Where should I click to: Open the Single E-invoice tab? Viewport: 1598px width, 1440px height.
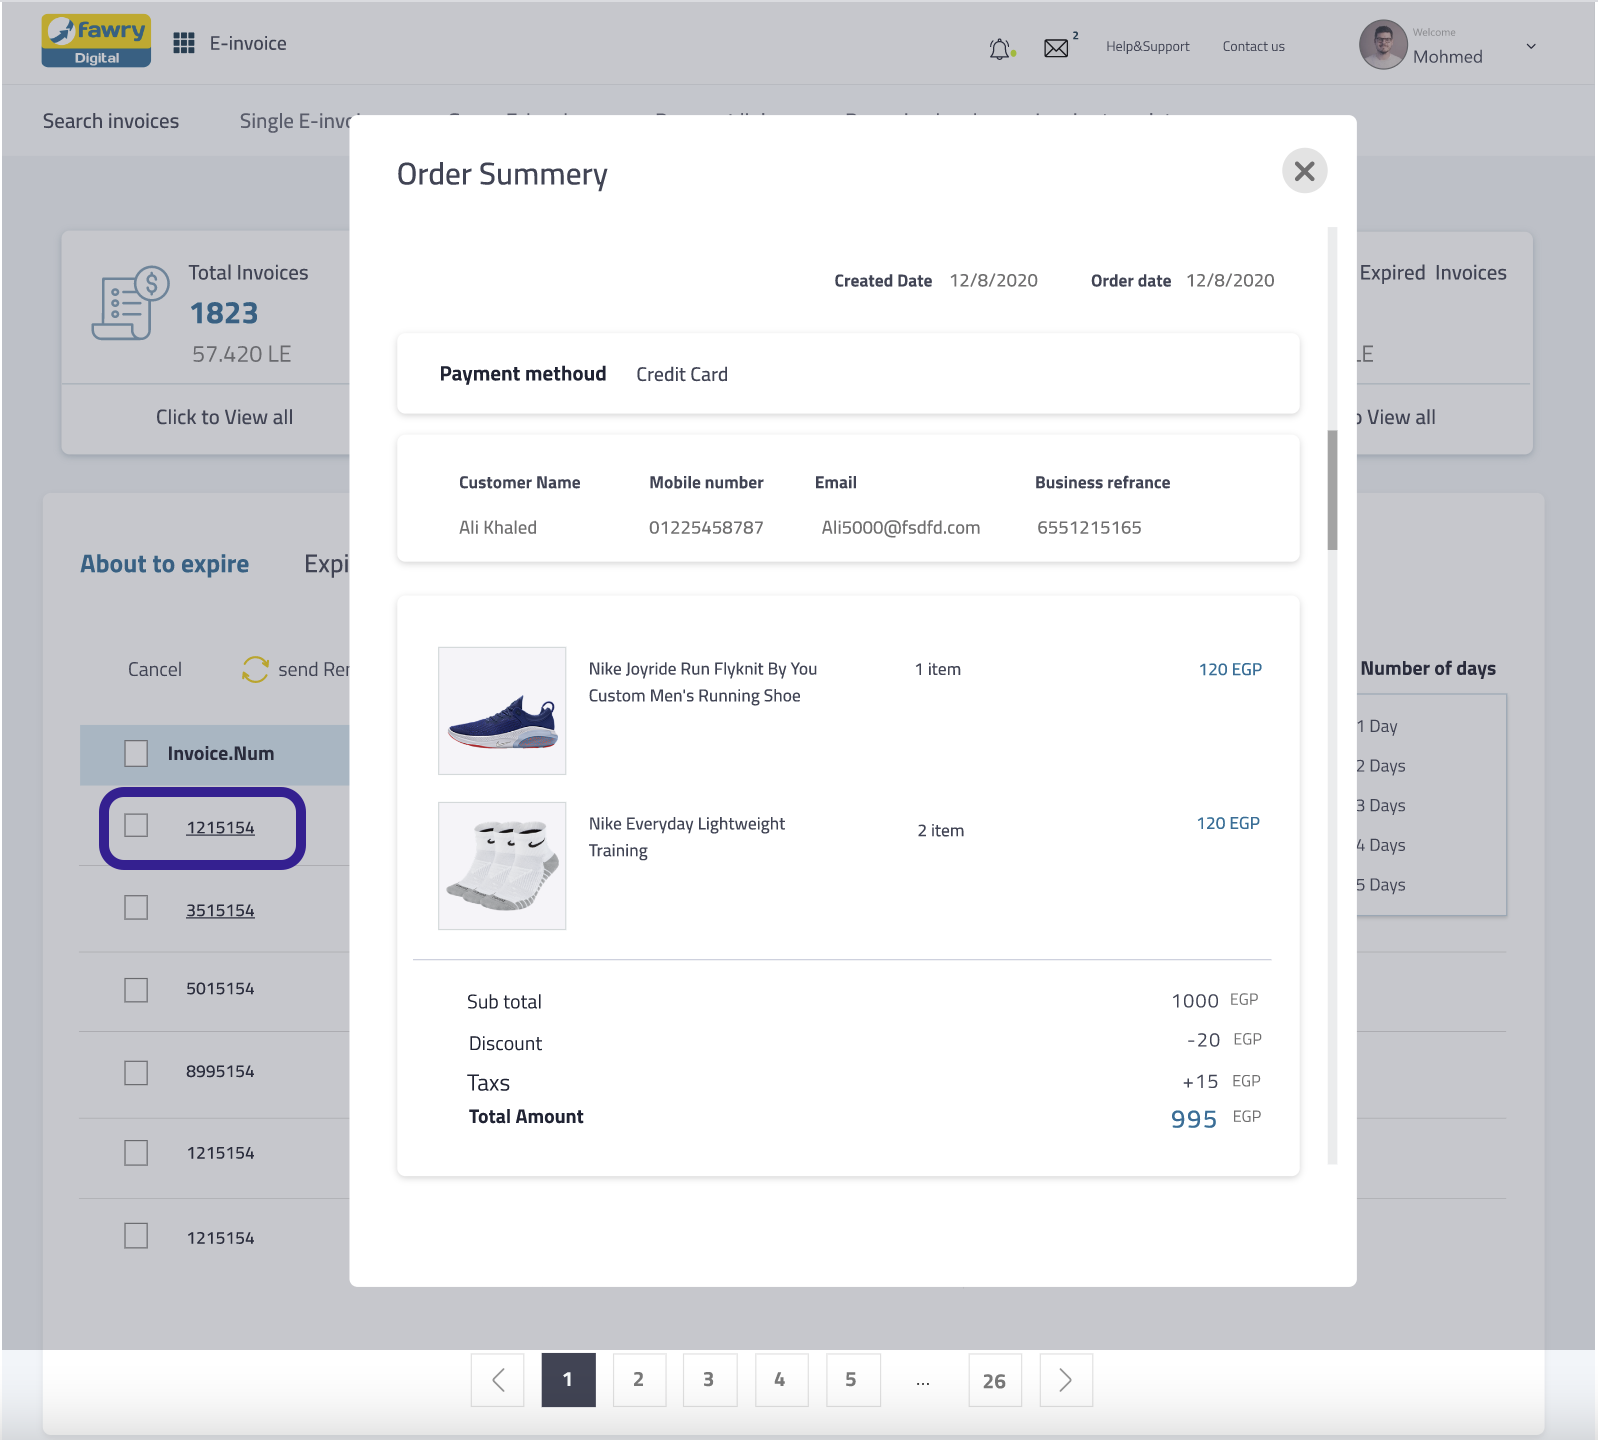(x=294, y=121)
